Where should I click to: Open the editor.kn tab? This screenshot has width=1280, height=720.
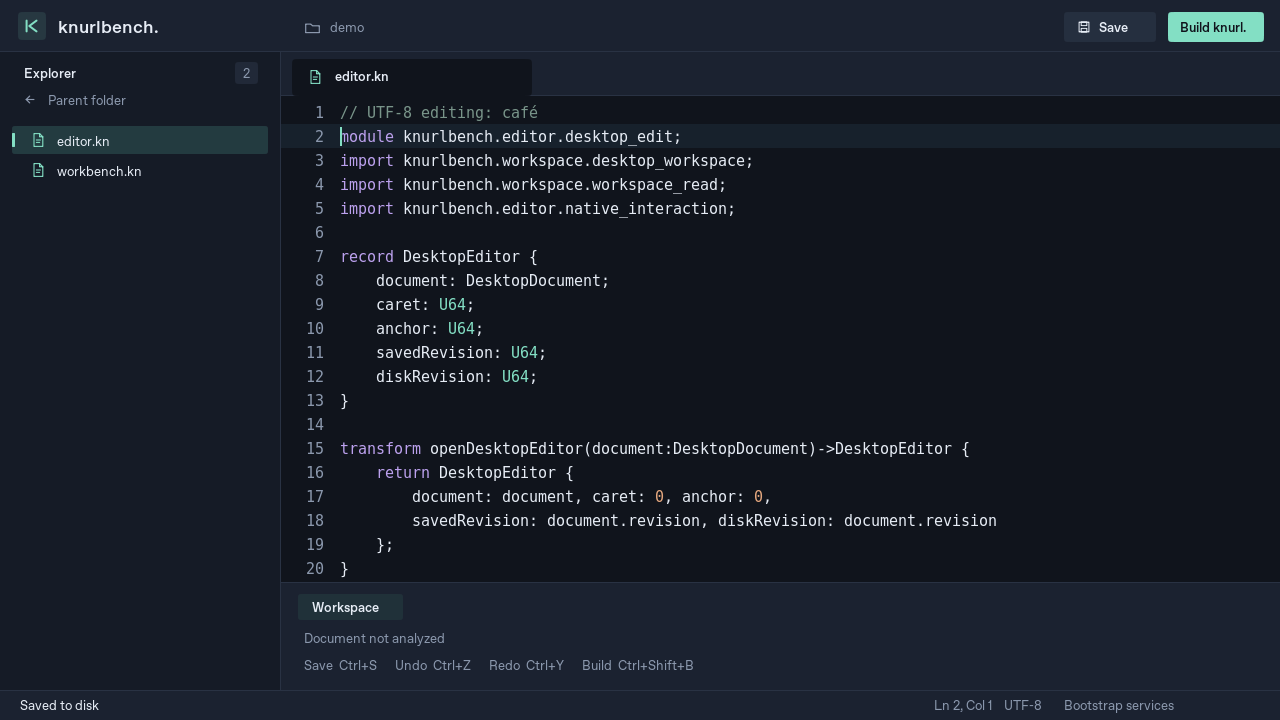click(x=412, y=77)
